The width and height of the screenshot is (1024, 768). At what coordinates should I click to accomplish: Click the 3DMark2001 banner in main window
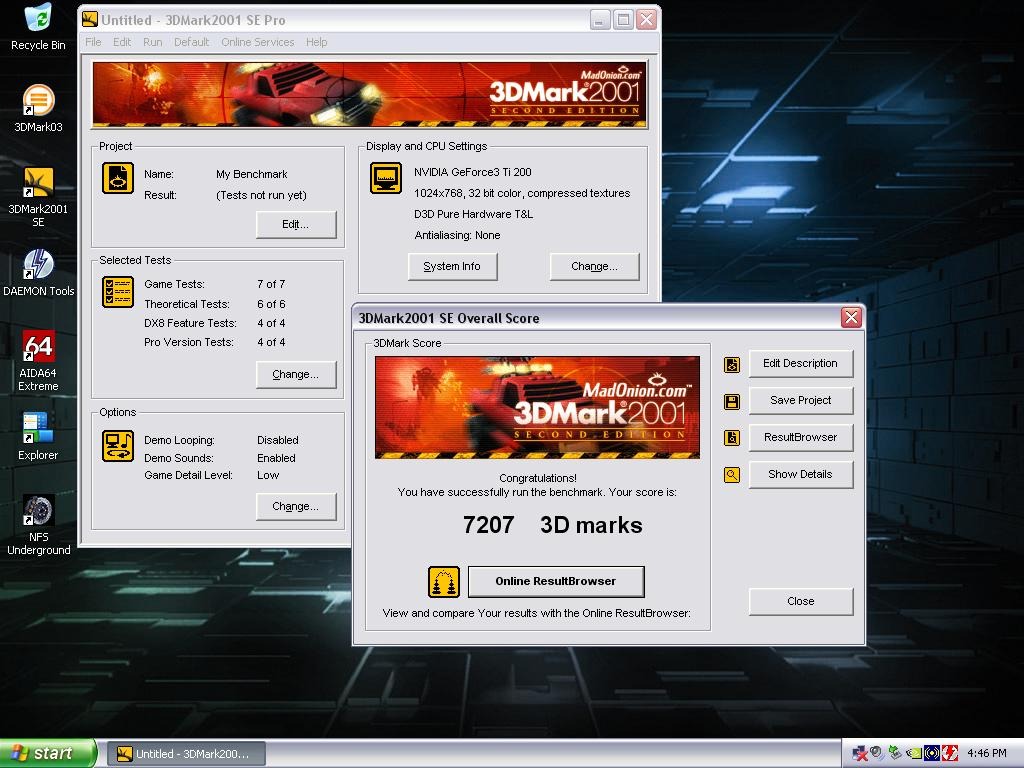click(x=370, y=95)
